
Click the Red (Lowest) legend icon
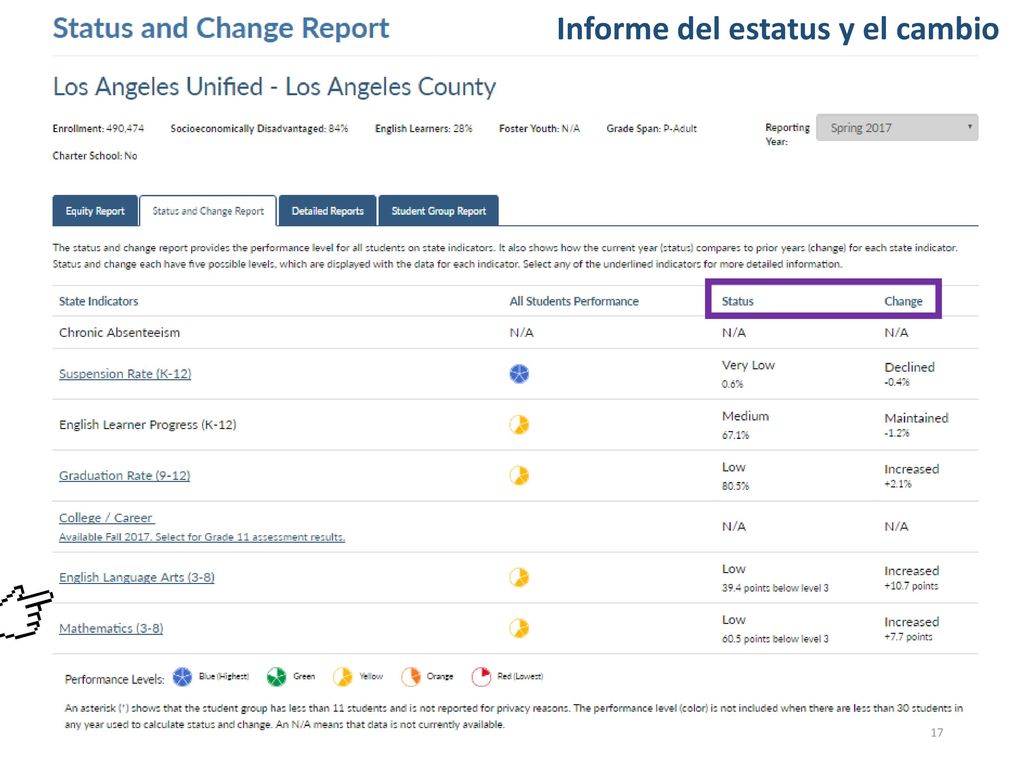tap(481, 677)
